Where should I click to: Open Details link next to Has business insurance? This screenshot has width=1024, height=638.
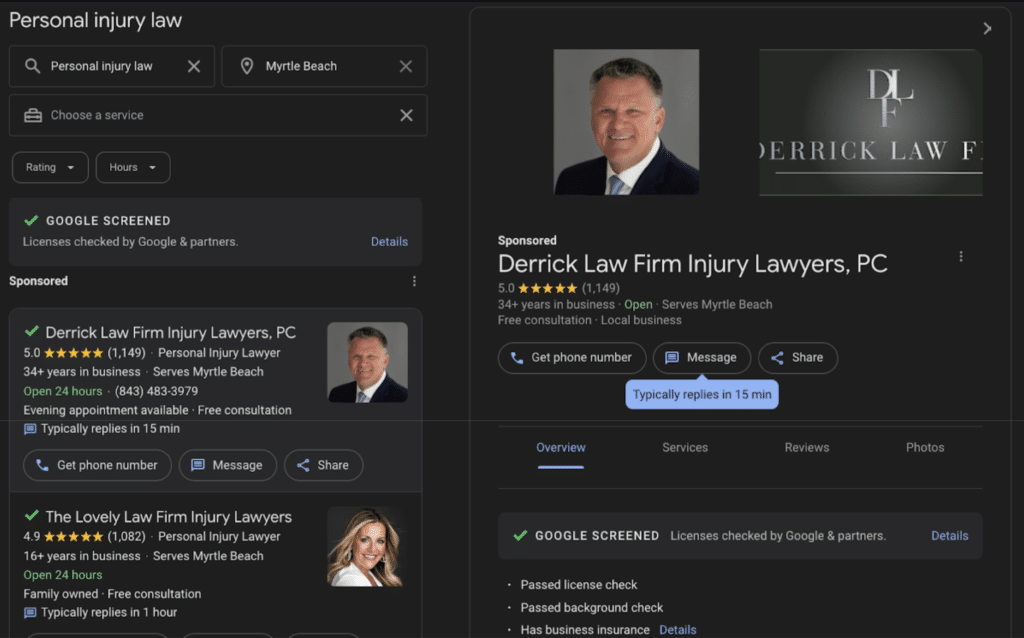678,630
